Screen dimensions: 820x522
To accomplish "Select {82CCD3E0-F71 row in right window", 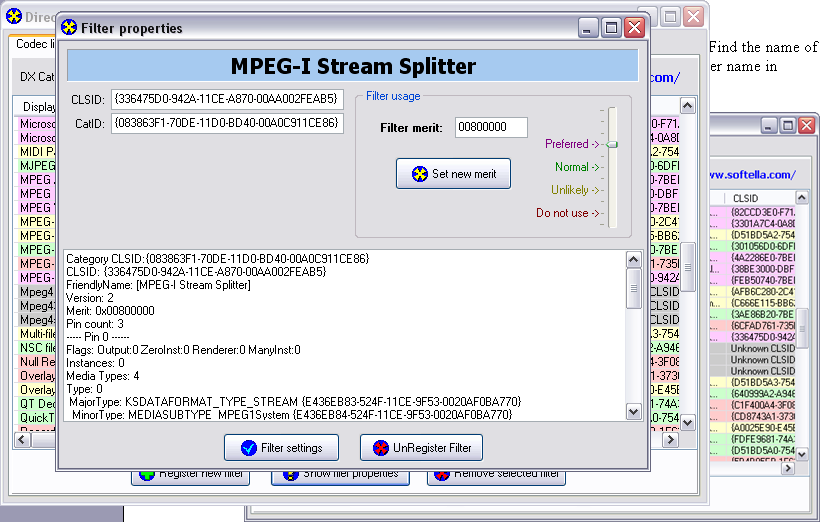I will (x=753, y=212).
